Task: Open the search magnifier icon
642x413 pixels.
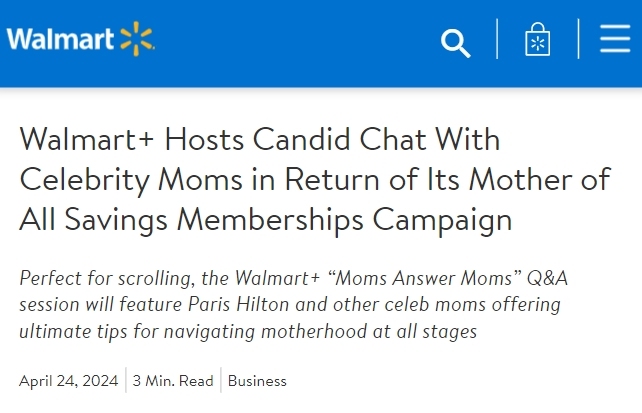Action: click(x=456, y=43)
